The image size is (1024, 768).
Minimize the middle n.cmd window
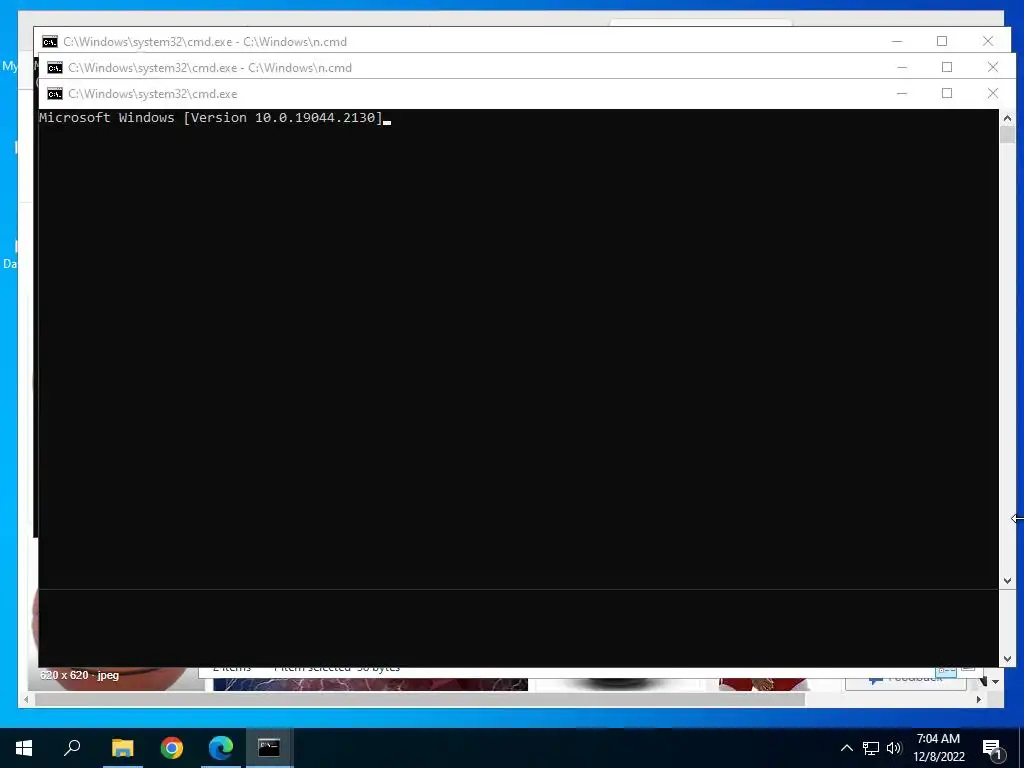click(x=902, y=67)
